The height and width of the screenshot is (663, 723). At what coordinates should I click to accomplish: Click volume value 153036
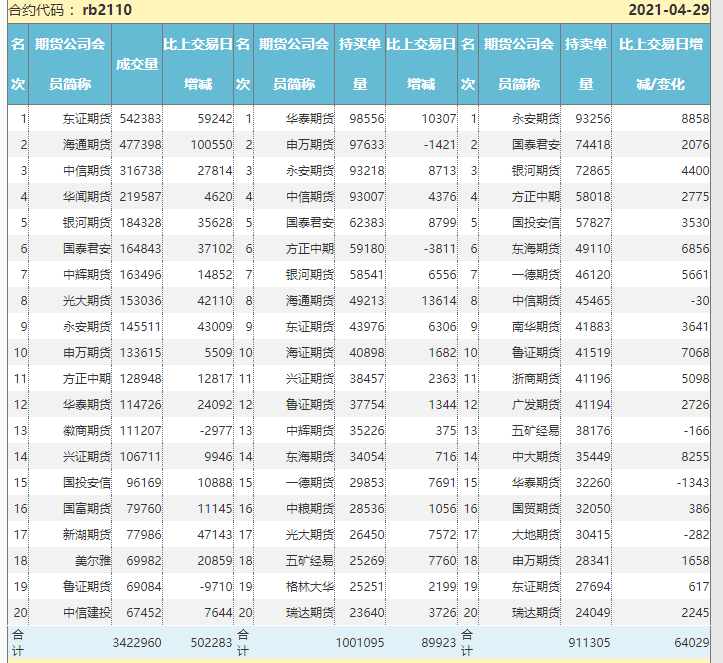141,301
